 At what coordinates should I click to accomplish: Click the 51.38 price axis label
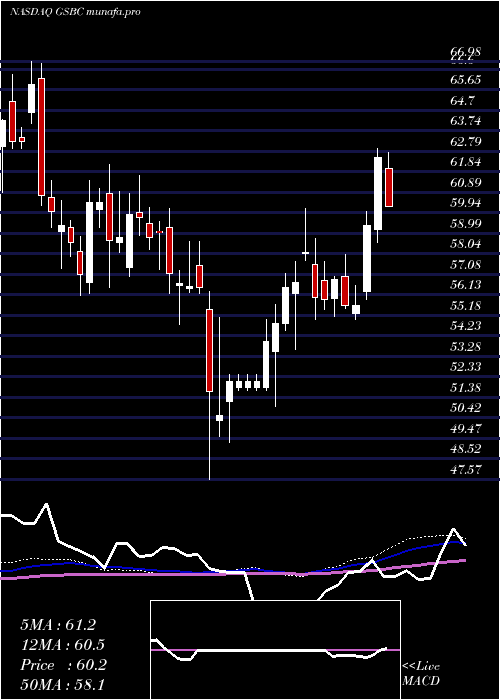(x=465, y=388)
